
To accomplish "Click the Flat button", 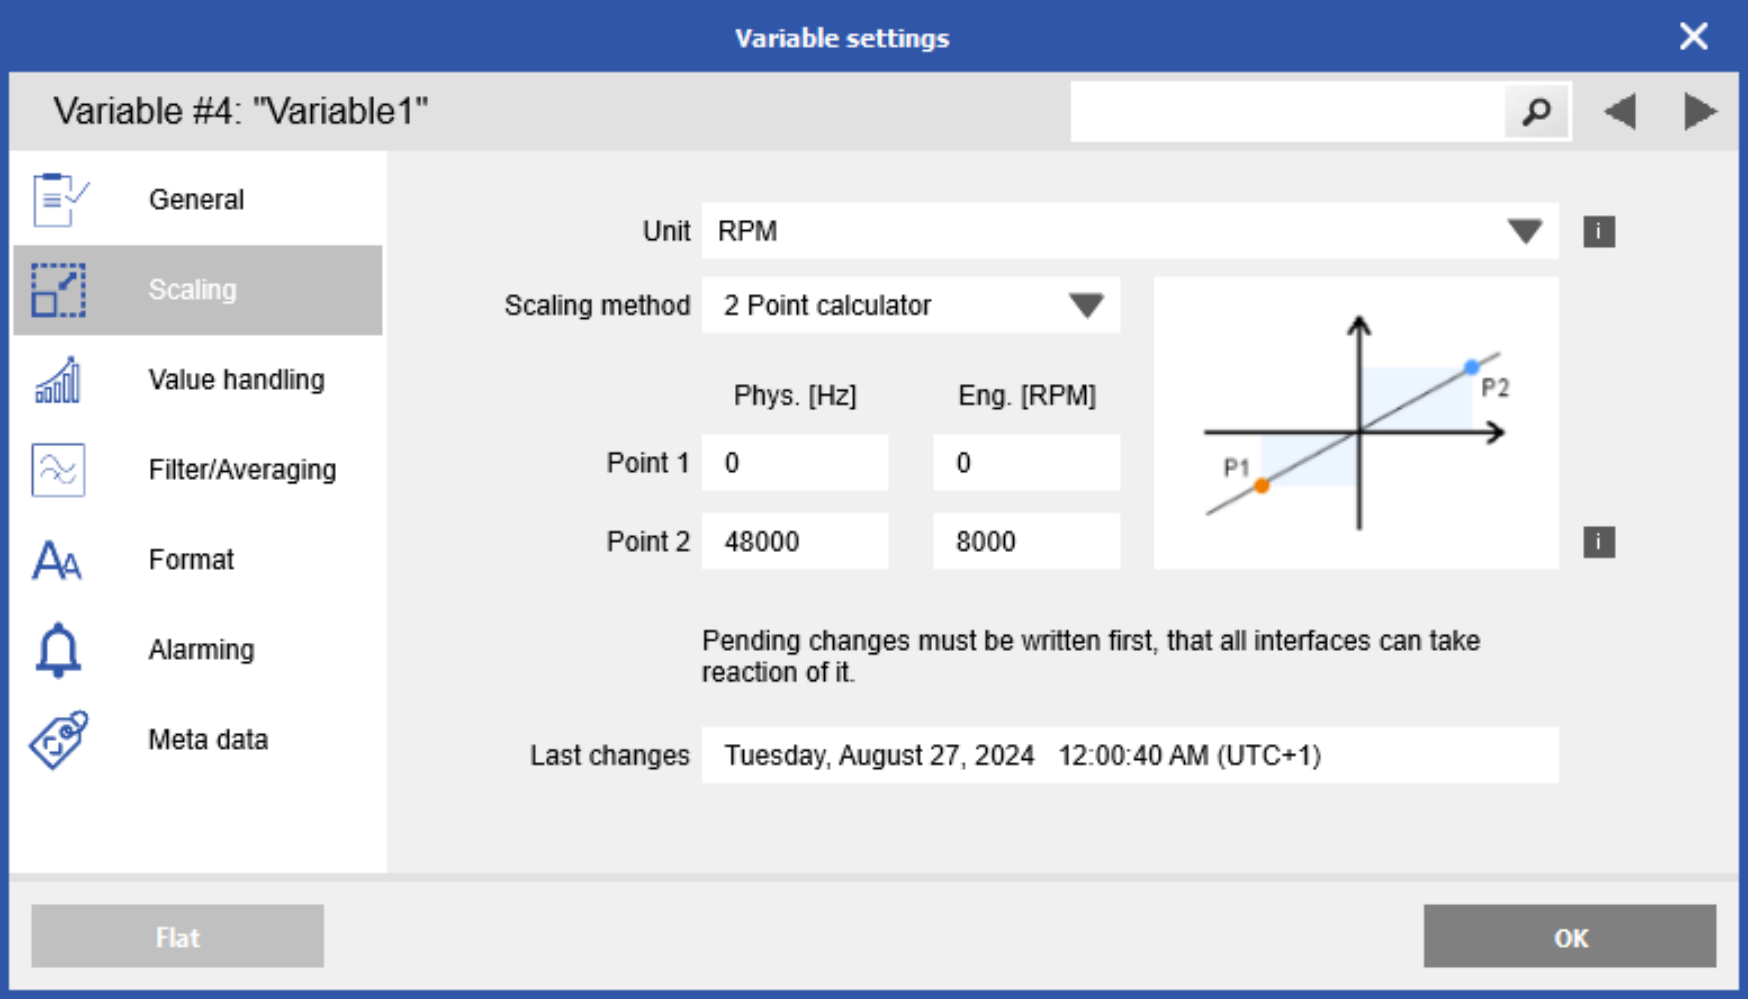I will 176,936.
